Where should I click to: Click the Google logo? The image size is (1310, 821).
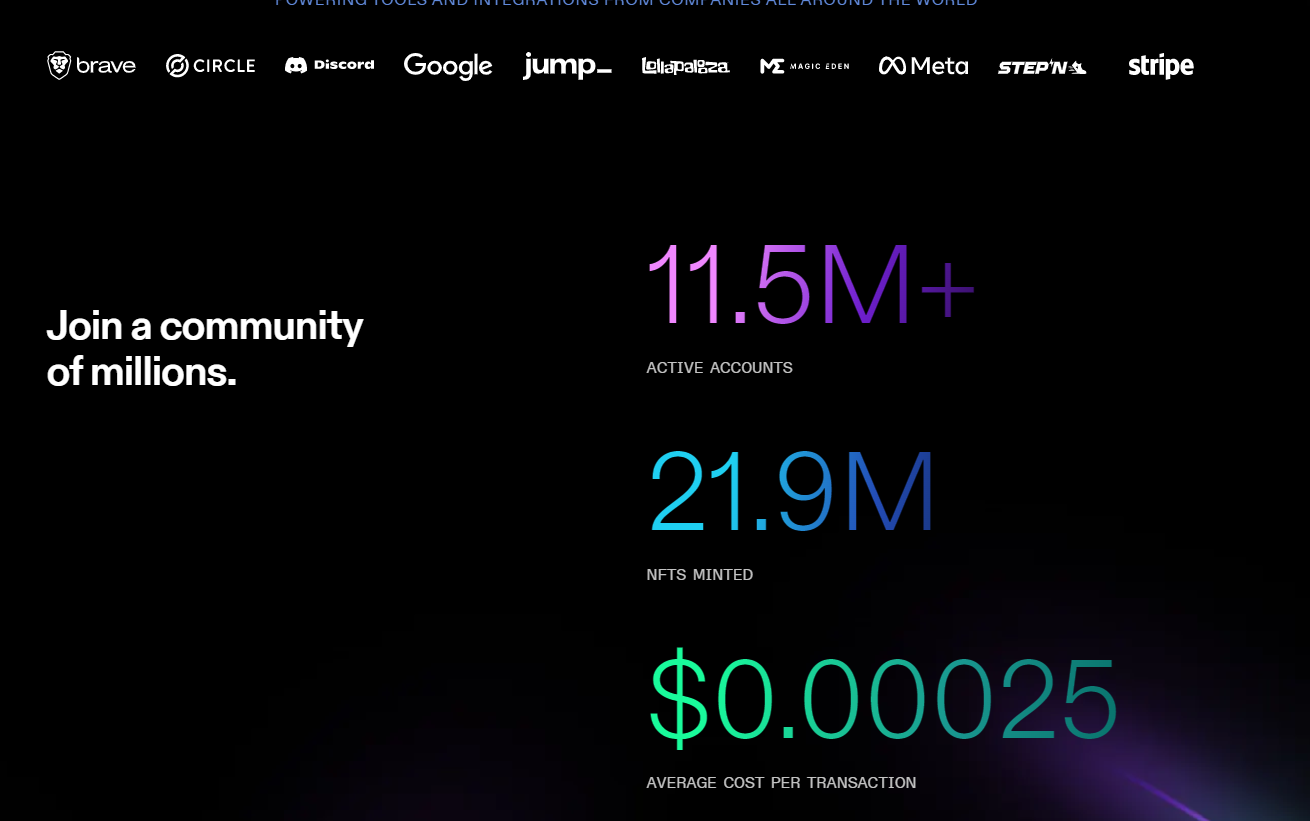coord(448,66)
